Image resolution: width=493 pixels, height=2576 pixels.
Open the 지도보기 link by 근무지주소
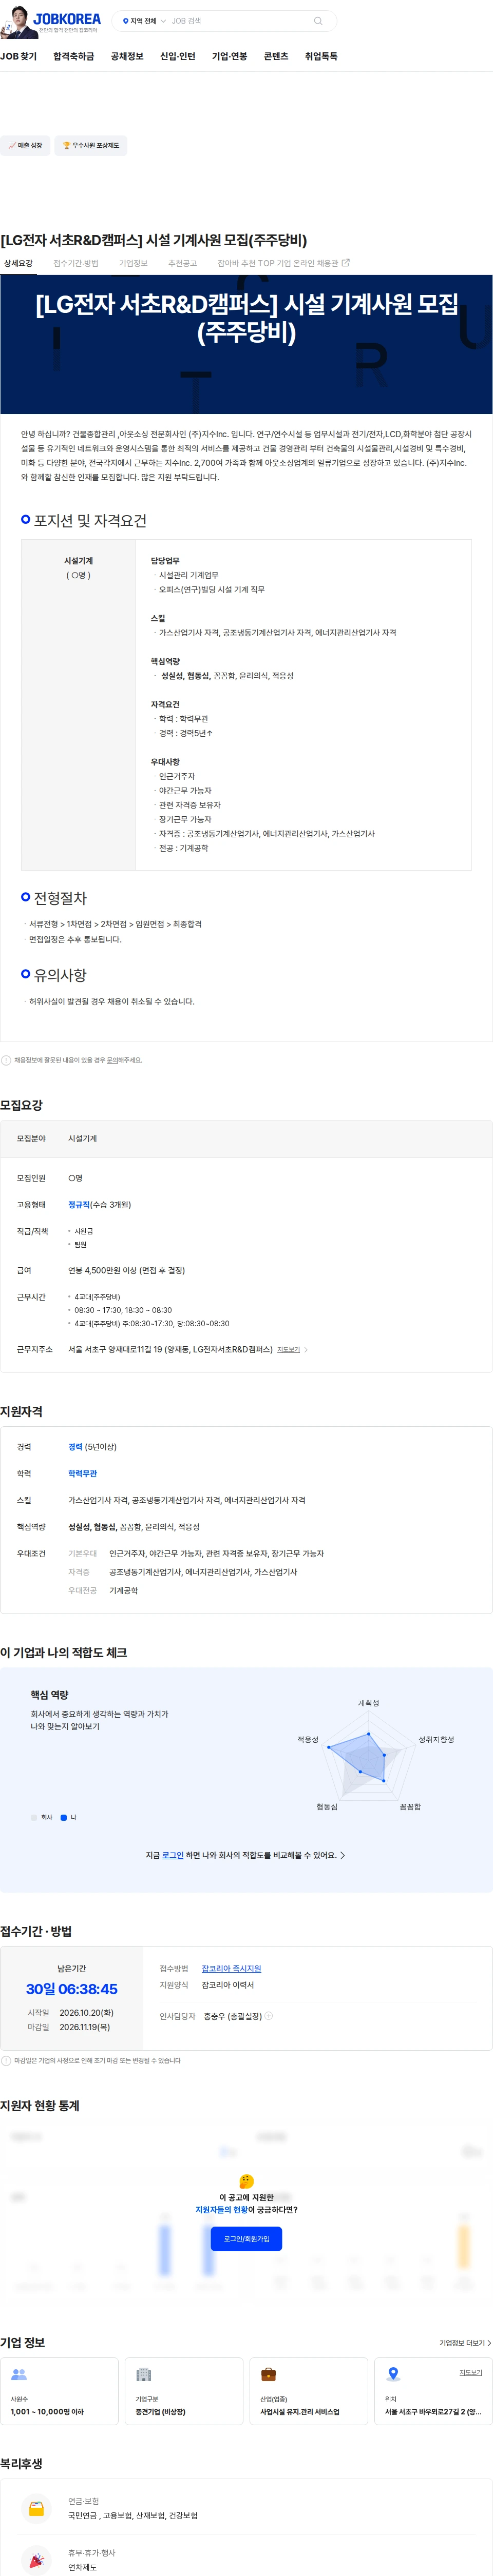click(x=288, y=1350)
